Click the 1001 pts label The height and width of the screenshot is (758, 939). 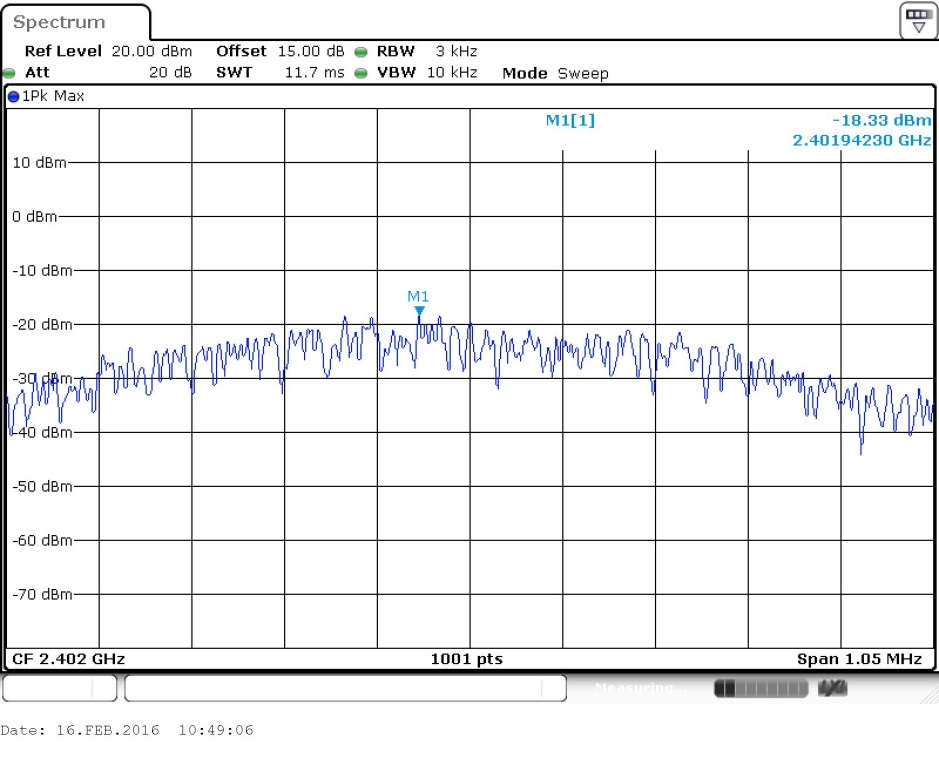pos(467,659)
